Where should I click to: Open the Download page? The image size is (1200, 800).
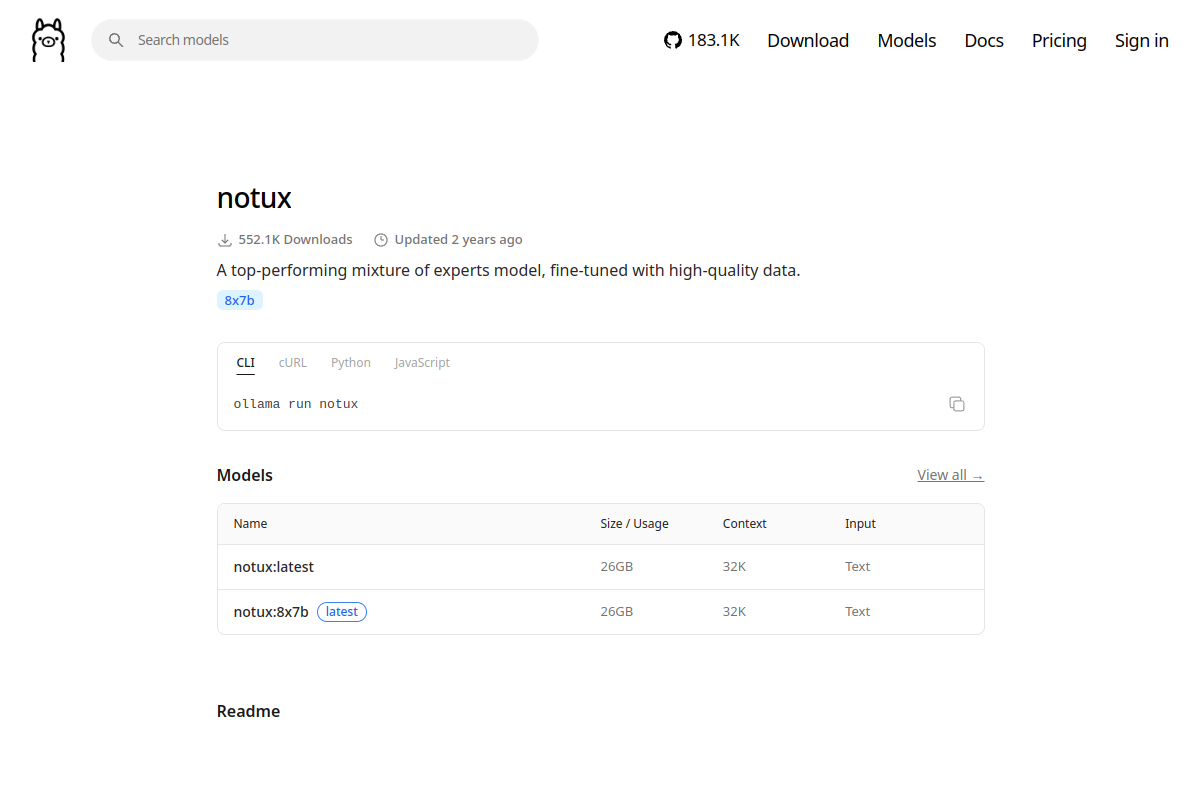click(808, 40)
